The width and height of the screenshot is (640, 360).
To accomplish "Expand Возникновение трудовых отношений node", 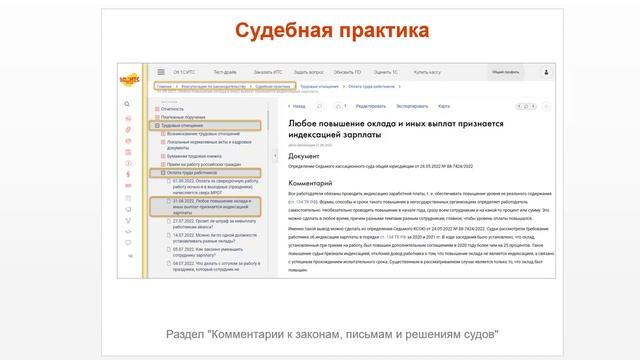I will (163, 134).
